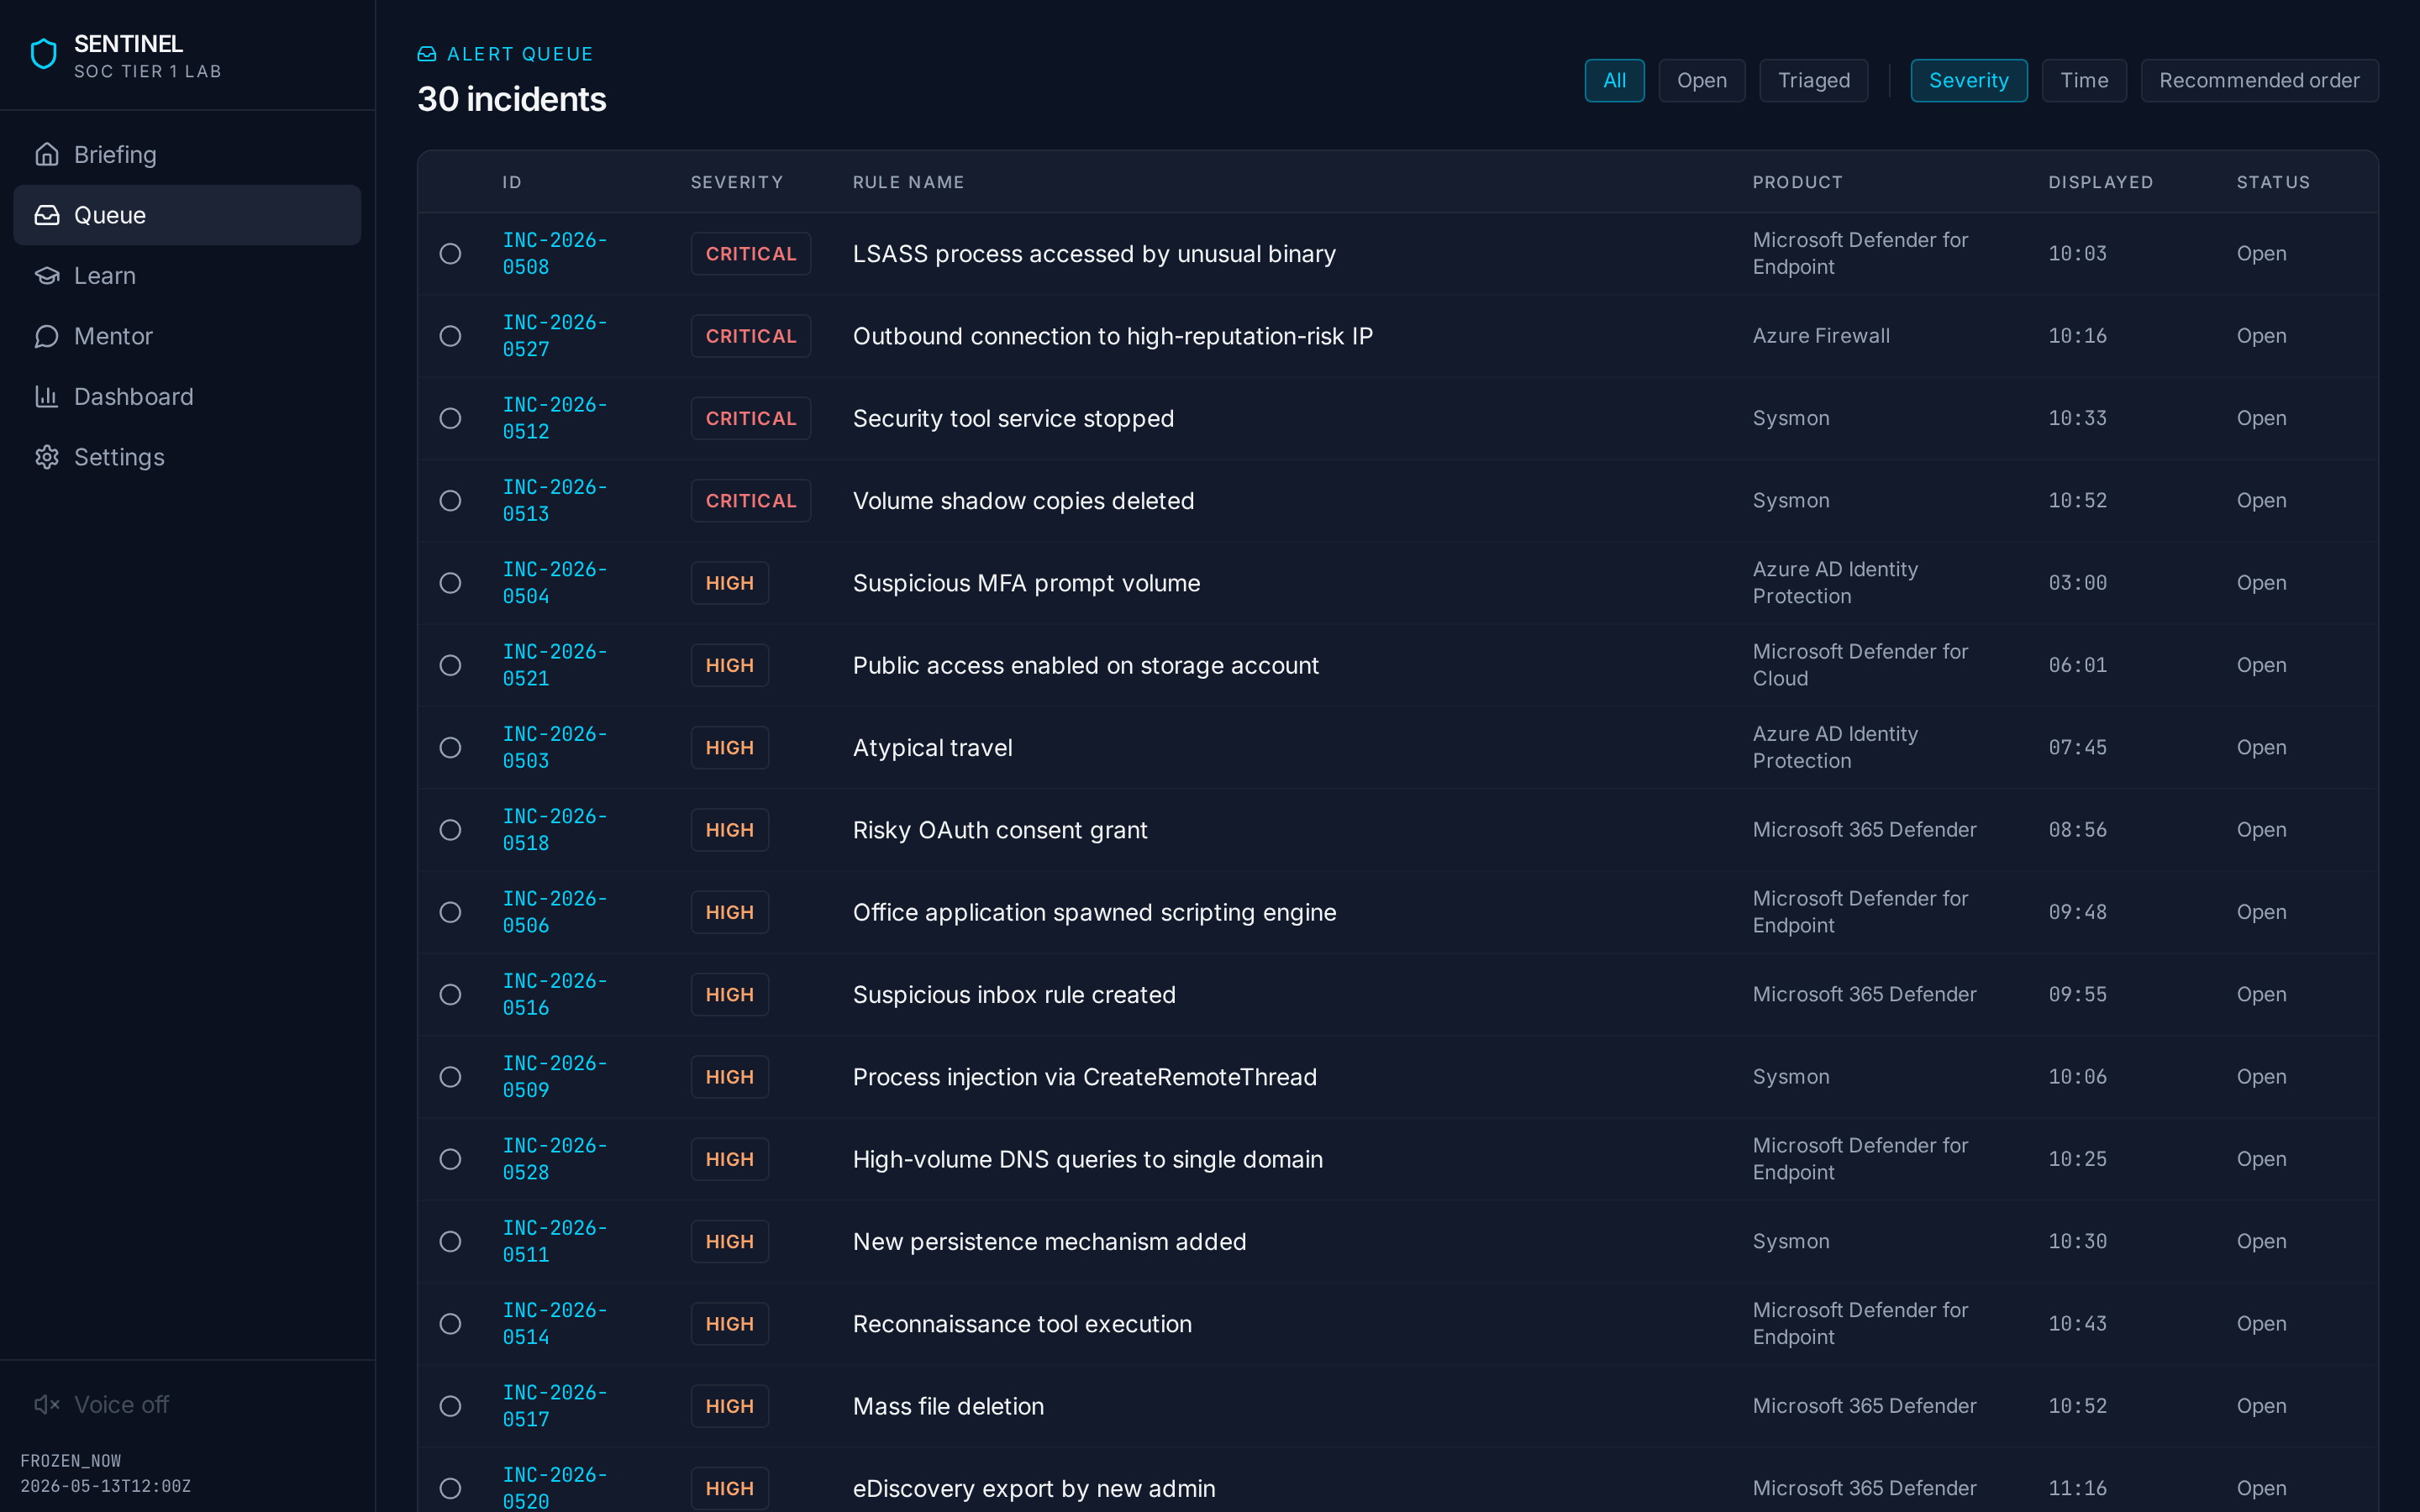The height and width of the screenshot is (1512, 2420).
Task: Open incident INC-2026-0513
Action: click(x=555, y=500)
